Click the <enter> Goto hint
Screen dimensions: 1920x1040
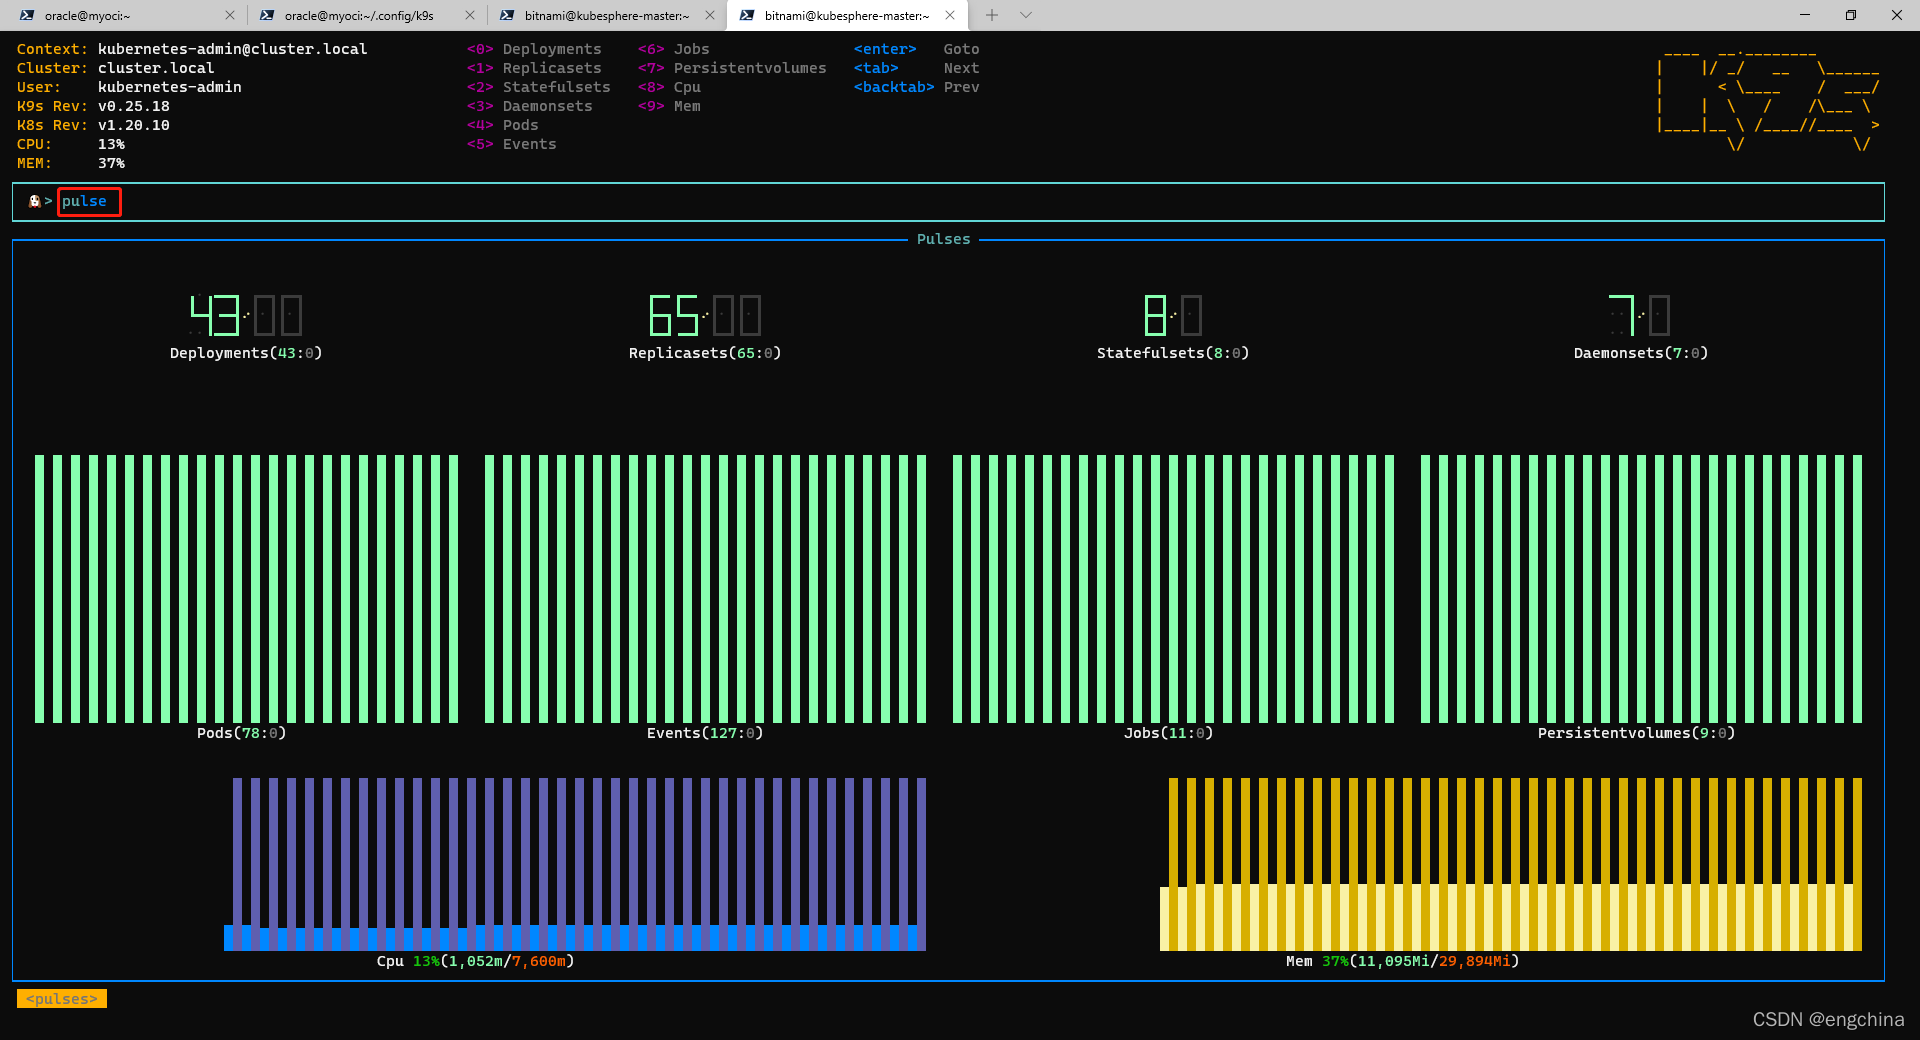[916, 49]
